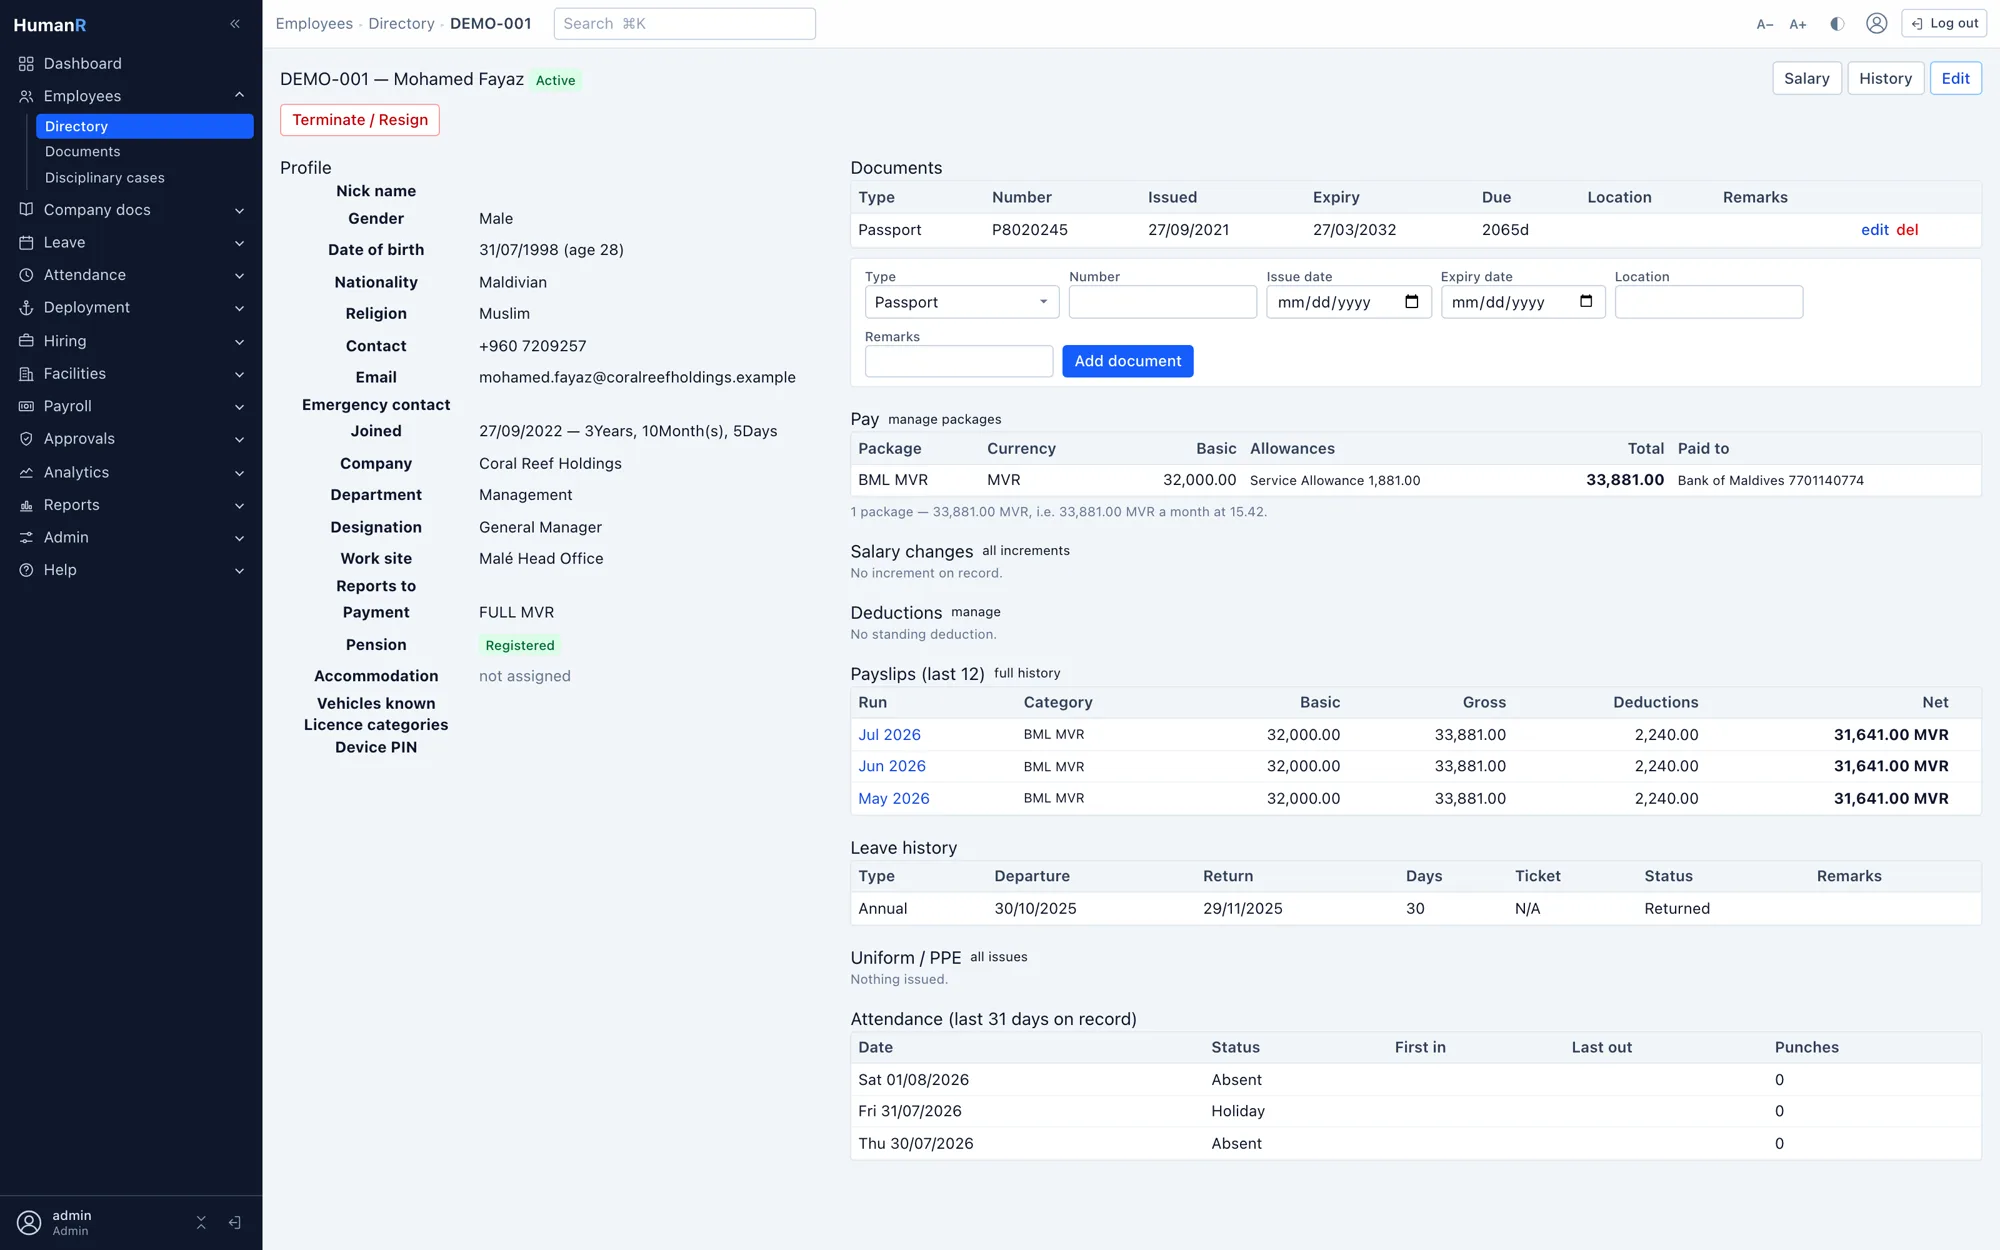Click the Attendance clock icon
Viewport: 2000px width, 1250px height.
click(x=26, y=275)
